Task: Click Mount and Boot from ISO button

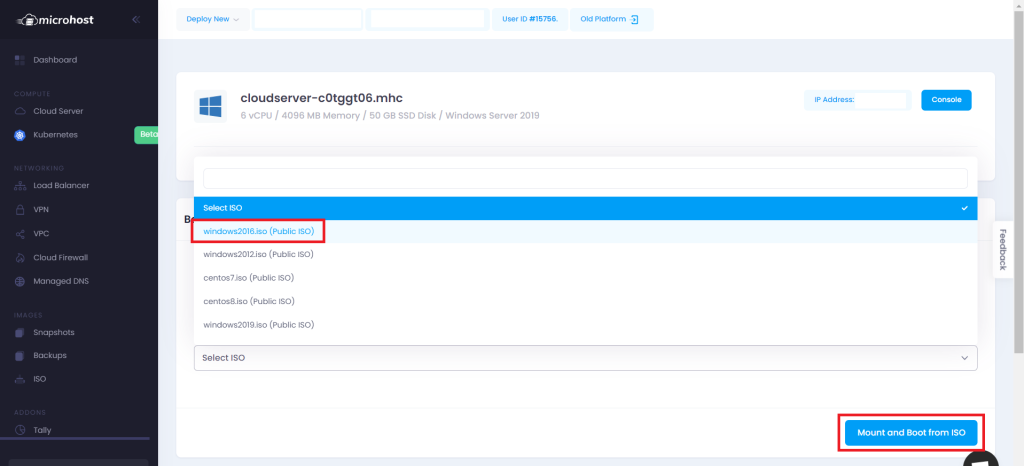Action: (910, 433)
